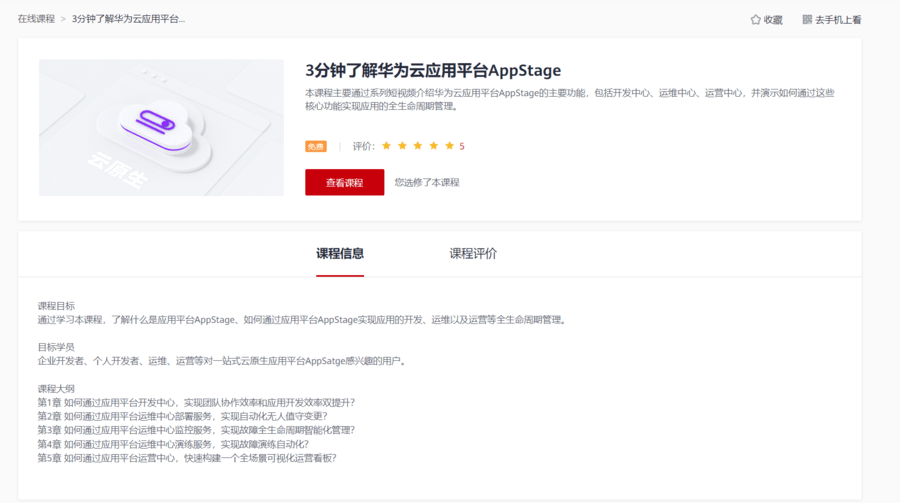Click the truncated 3分钟了解华为云应用平台 breadcrumb
900x503 pixels.
pos(129,19)
